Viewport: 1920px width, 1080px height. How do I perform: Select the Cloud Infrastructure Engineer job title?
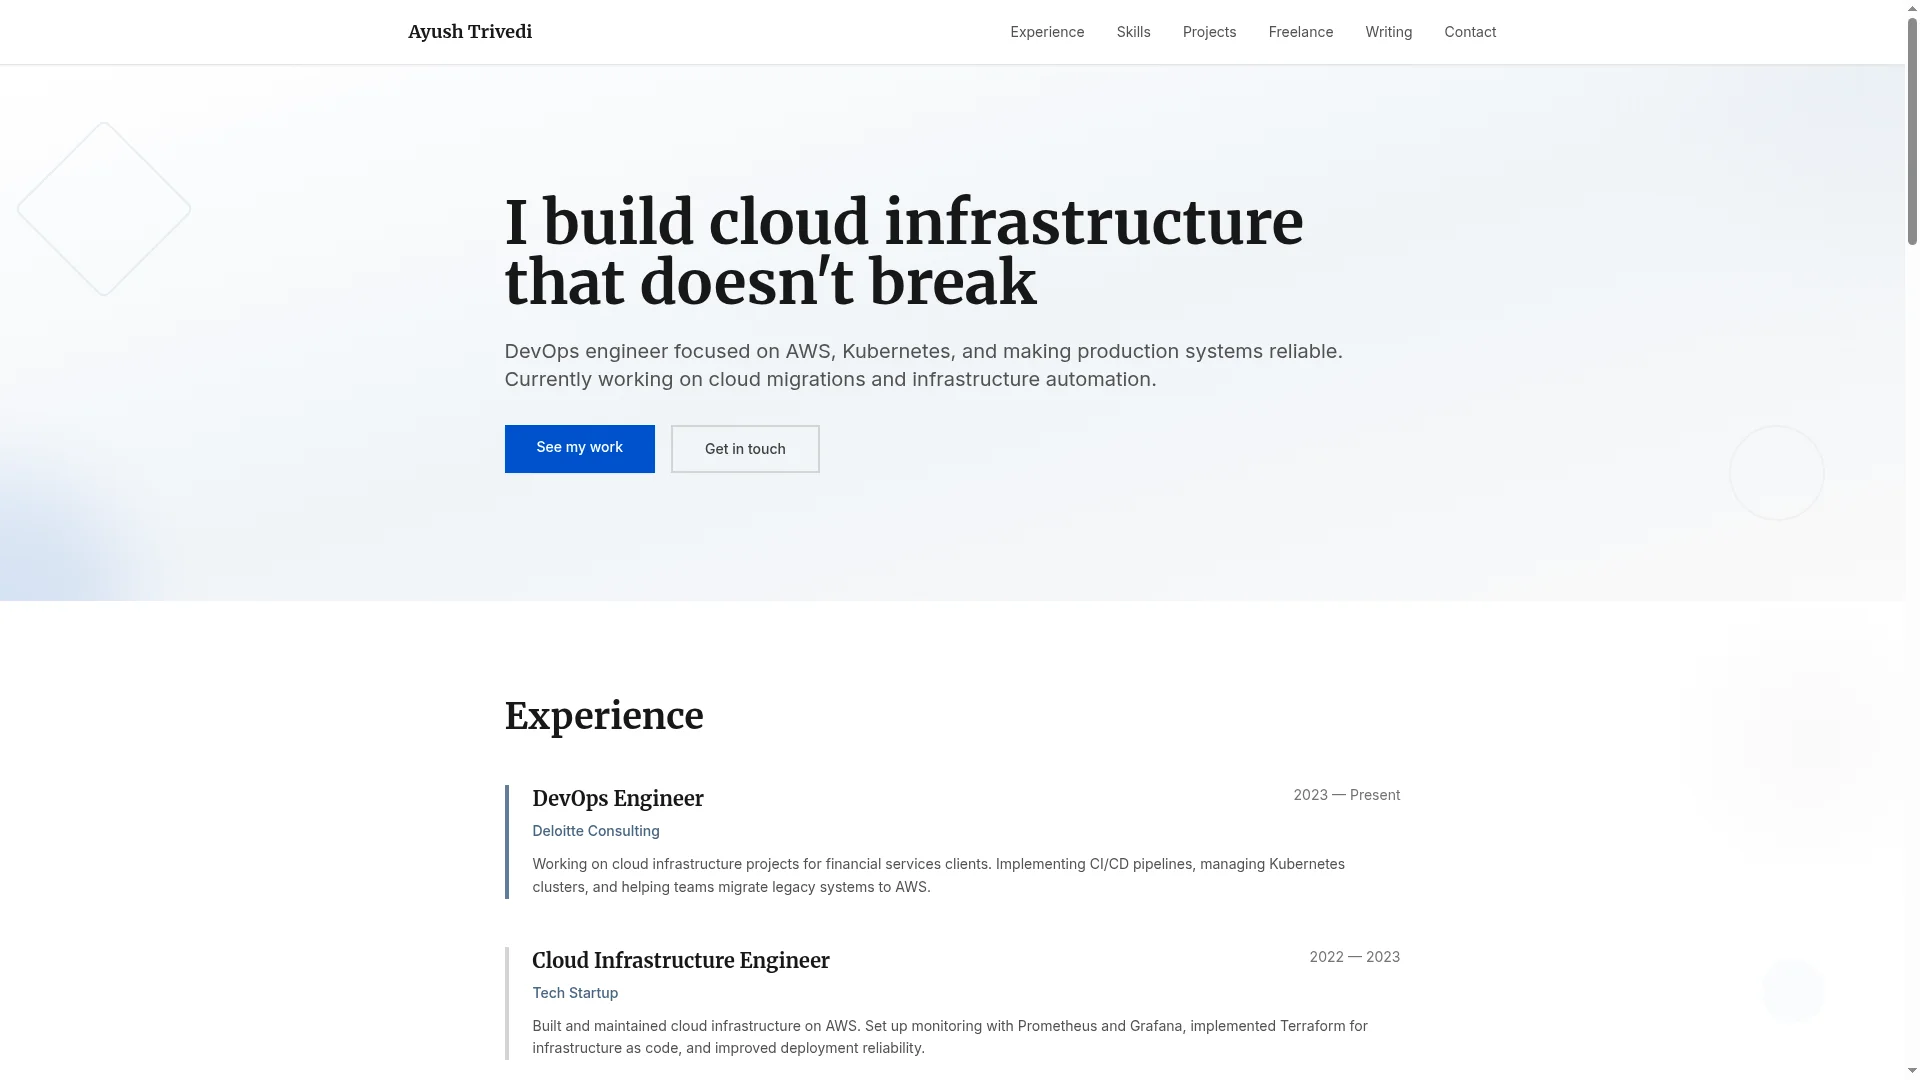[680, 960]
